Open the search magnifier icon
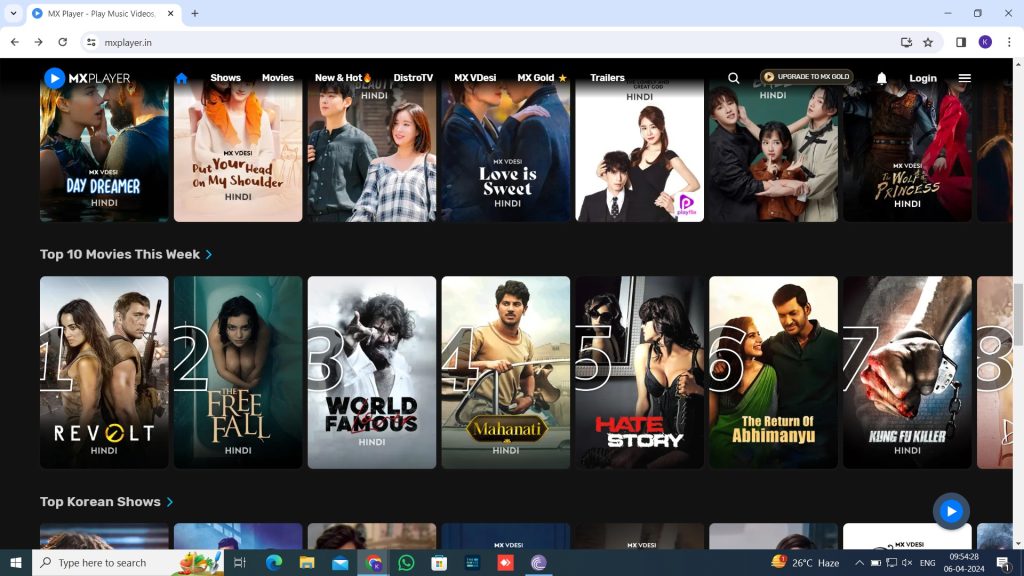 734,78
